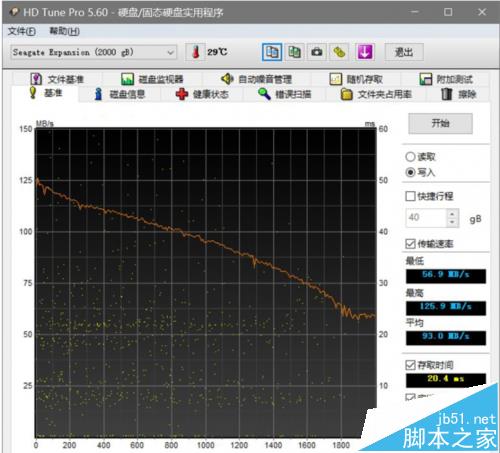
Task: Click the temperature thermometer icon
Action: tap(196, 52)
